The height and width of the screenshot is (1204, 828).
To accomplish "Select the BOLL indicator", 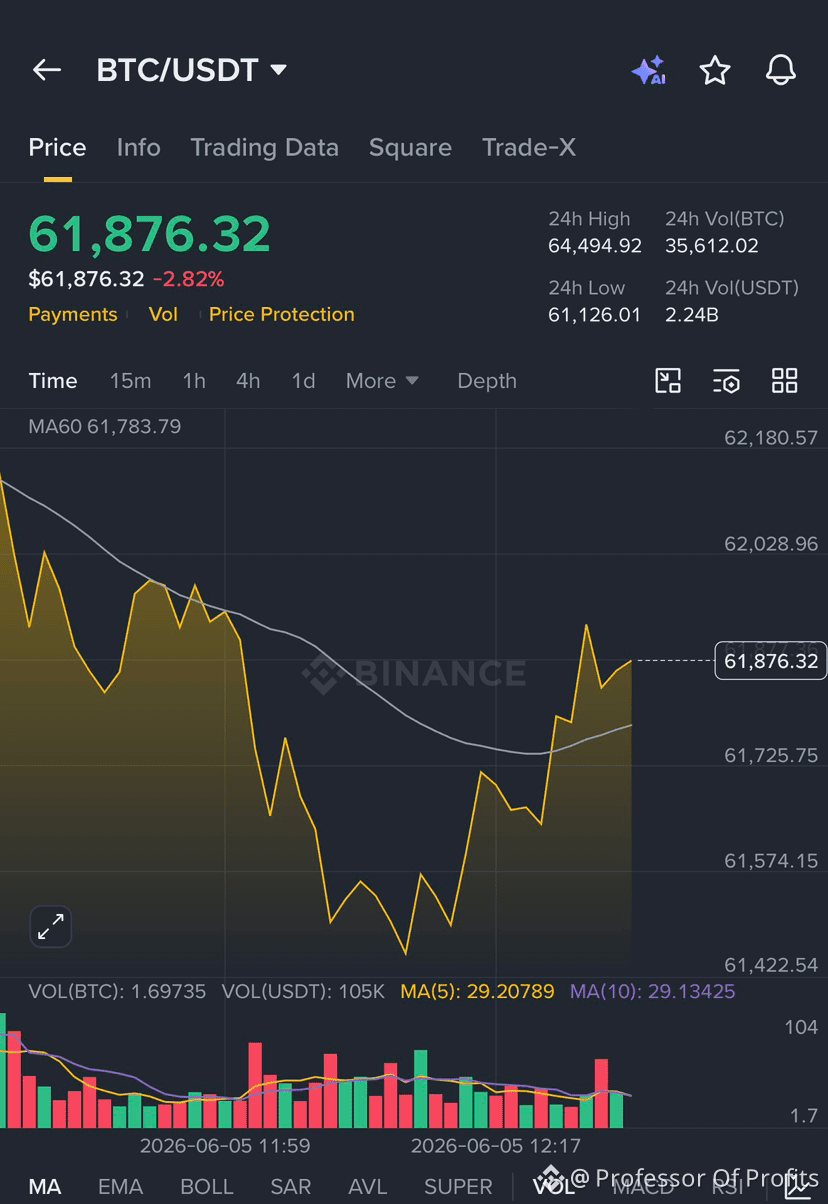I will point(206,1187).
